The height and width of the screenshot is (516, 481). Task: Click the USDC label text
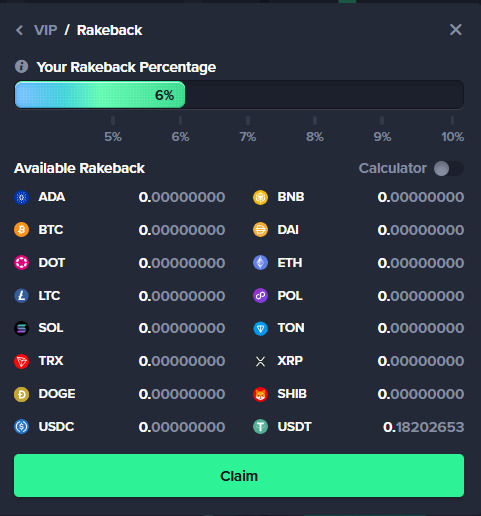coord(56,427)
